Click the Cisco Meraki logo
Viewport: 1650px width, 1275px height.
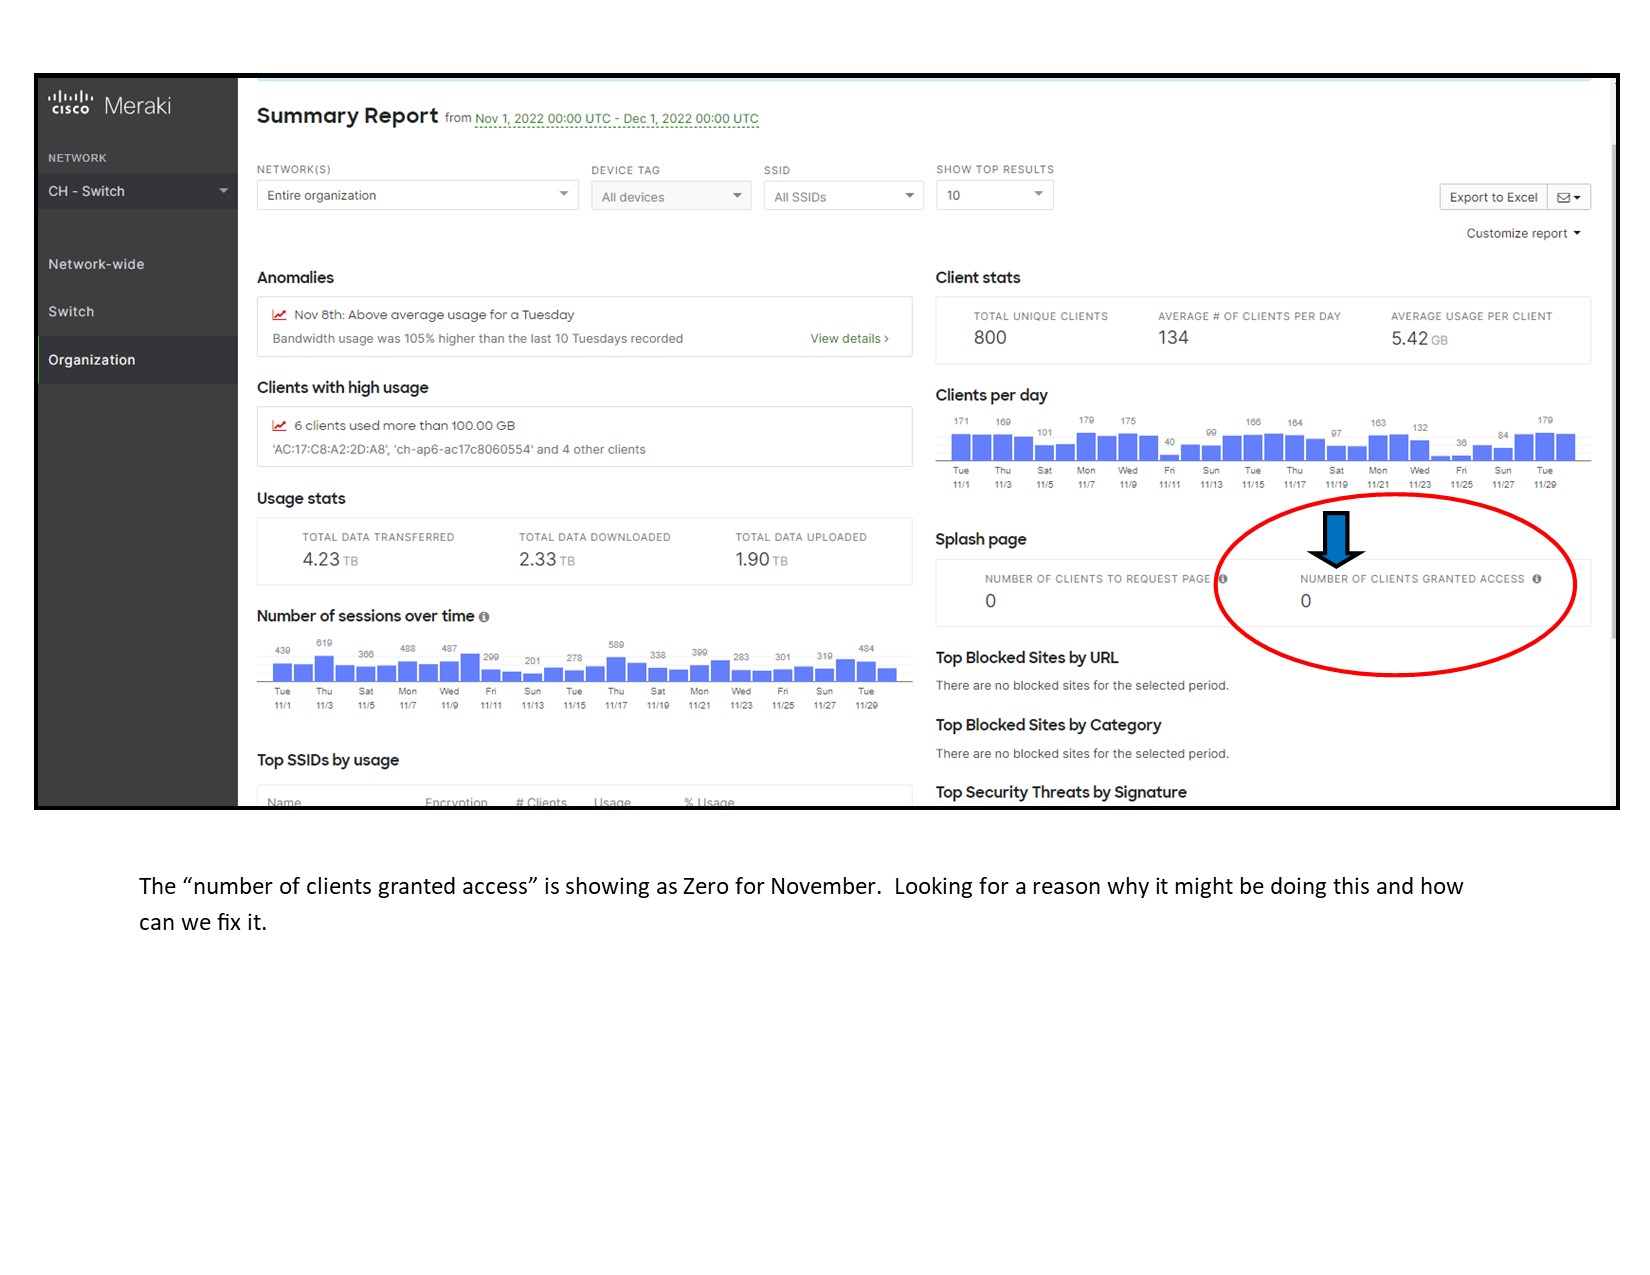coord(110,105)
